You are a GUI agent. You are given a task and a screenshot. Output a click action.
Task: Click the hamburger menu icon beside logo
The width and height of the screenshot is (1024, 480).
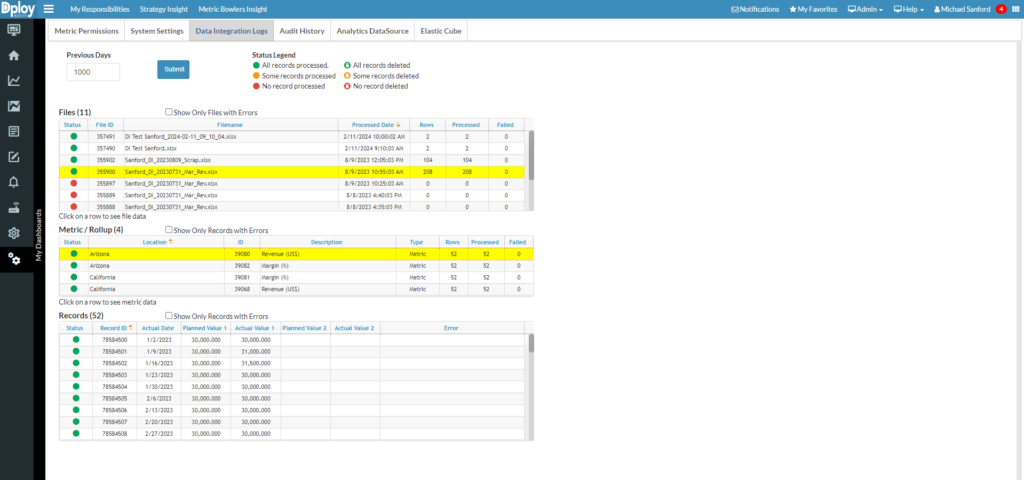coord(48,9)
